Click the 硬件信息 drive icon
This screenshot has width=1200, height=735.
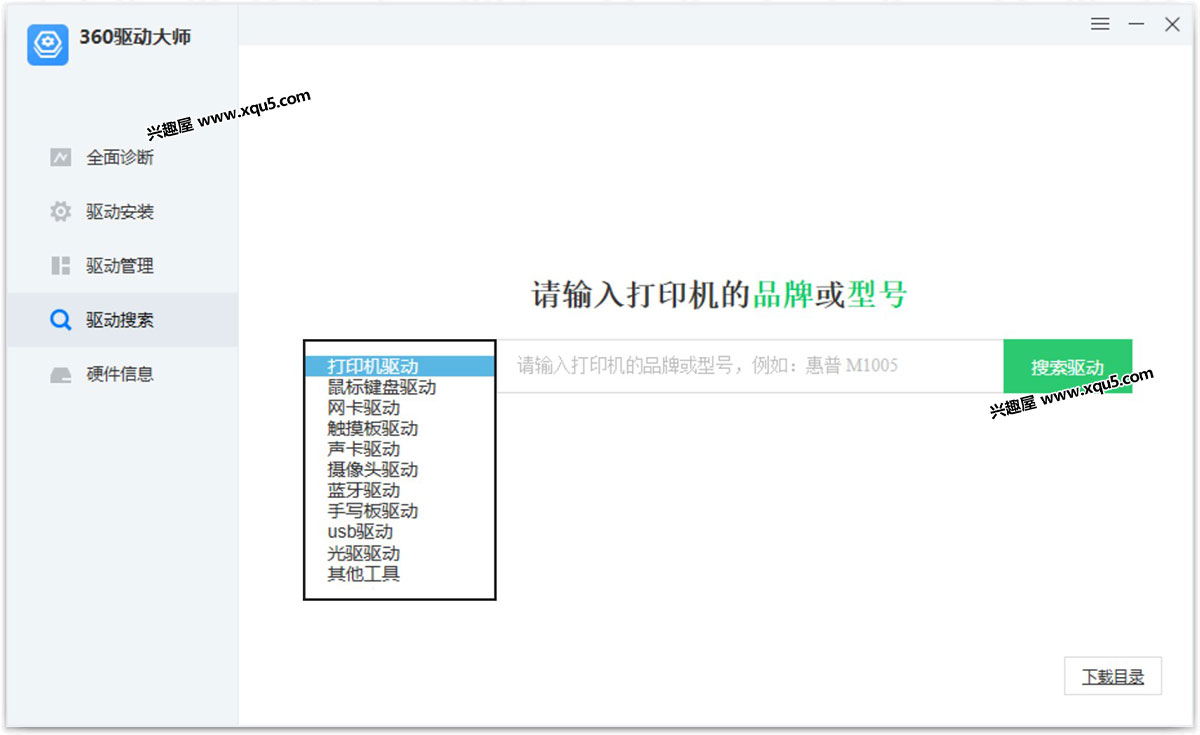click(x=61, y=374)
